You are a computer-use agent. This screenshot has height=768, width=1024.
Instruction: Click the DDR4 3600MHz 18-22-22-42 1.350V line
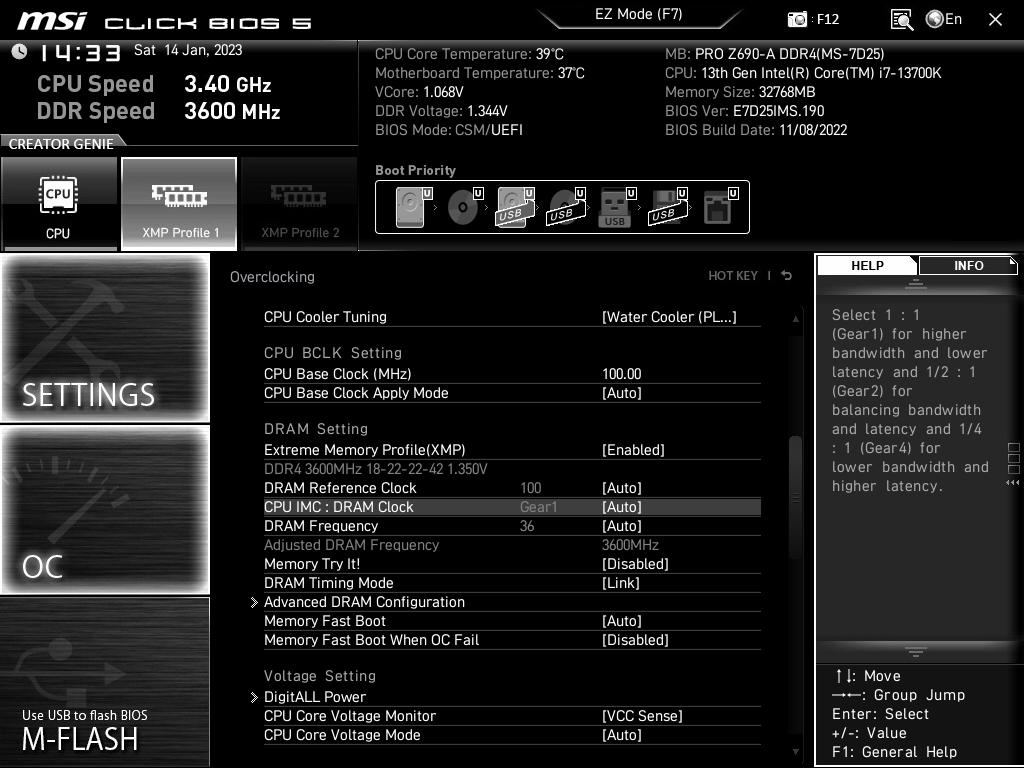(376, 469)
